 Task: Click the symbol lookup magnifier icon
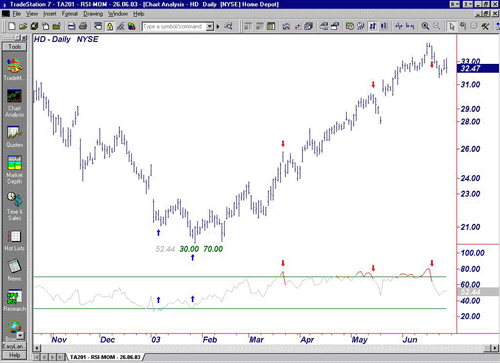(229, 26)
